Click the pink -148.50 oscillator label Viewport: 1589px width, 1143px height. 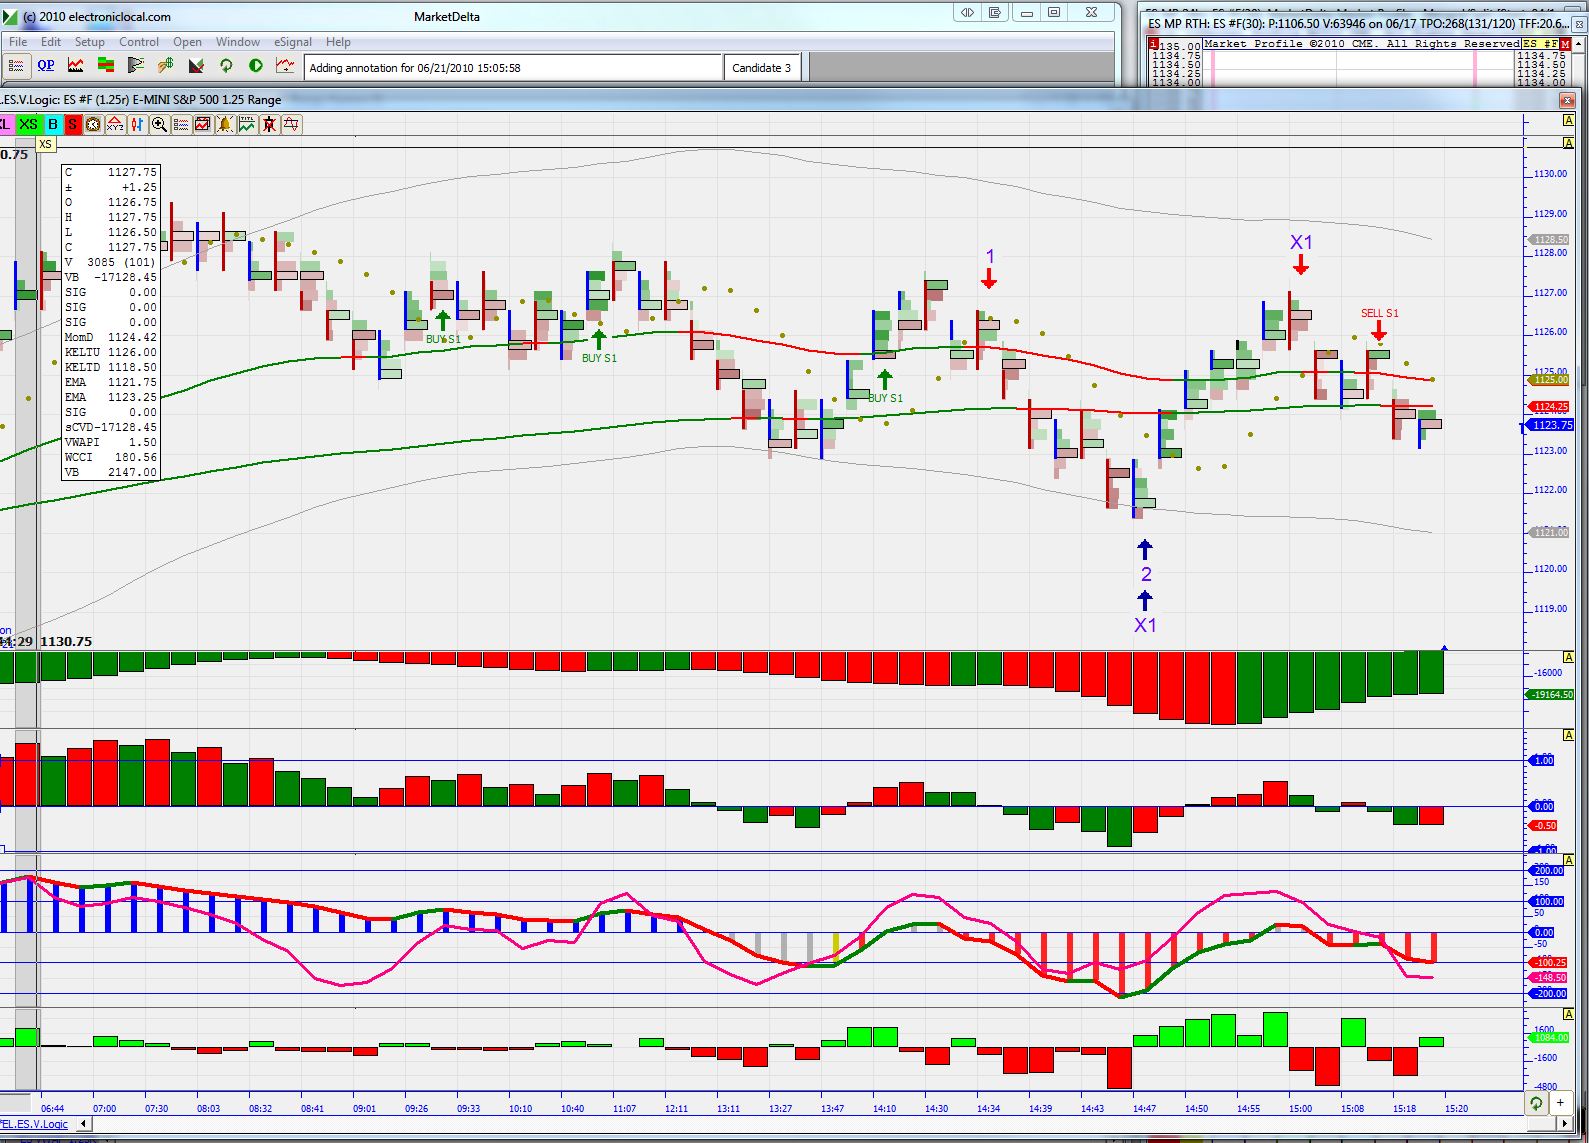coord(1549,978)
